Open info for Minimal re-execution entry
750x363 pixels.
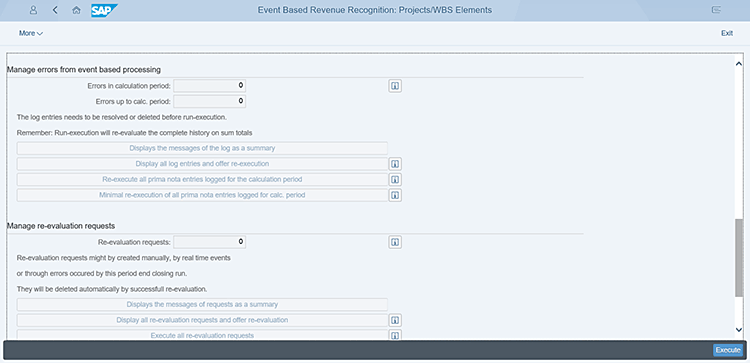click(x=395, y=195)
